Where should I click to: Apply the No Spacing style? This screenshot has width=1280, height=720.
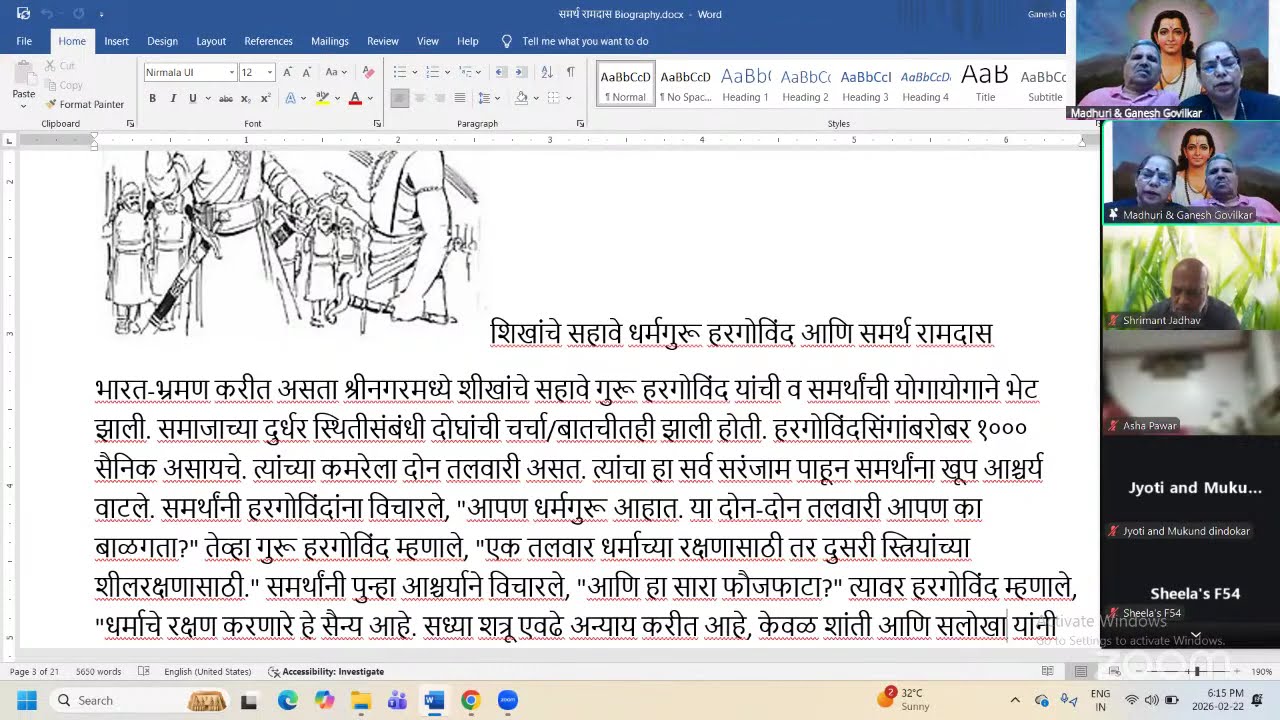[685, 85]
